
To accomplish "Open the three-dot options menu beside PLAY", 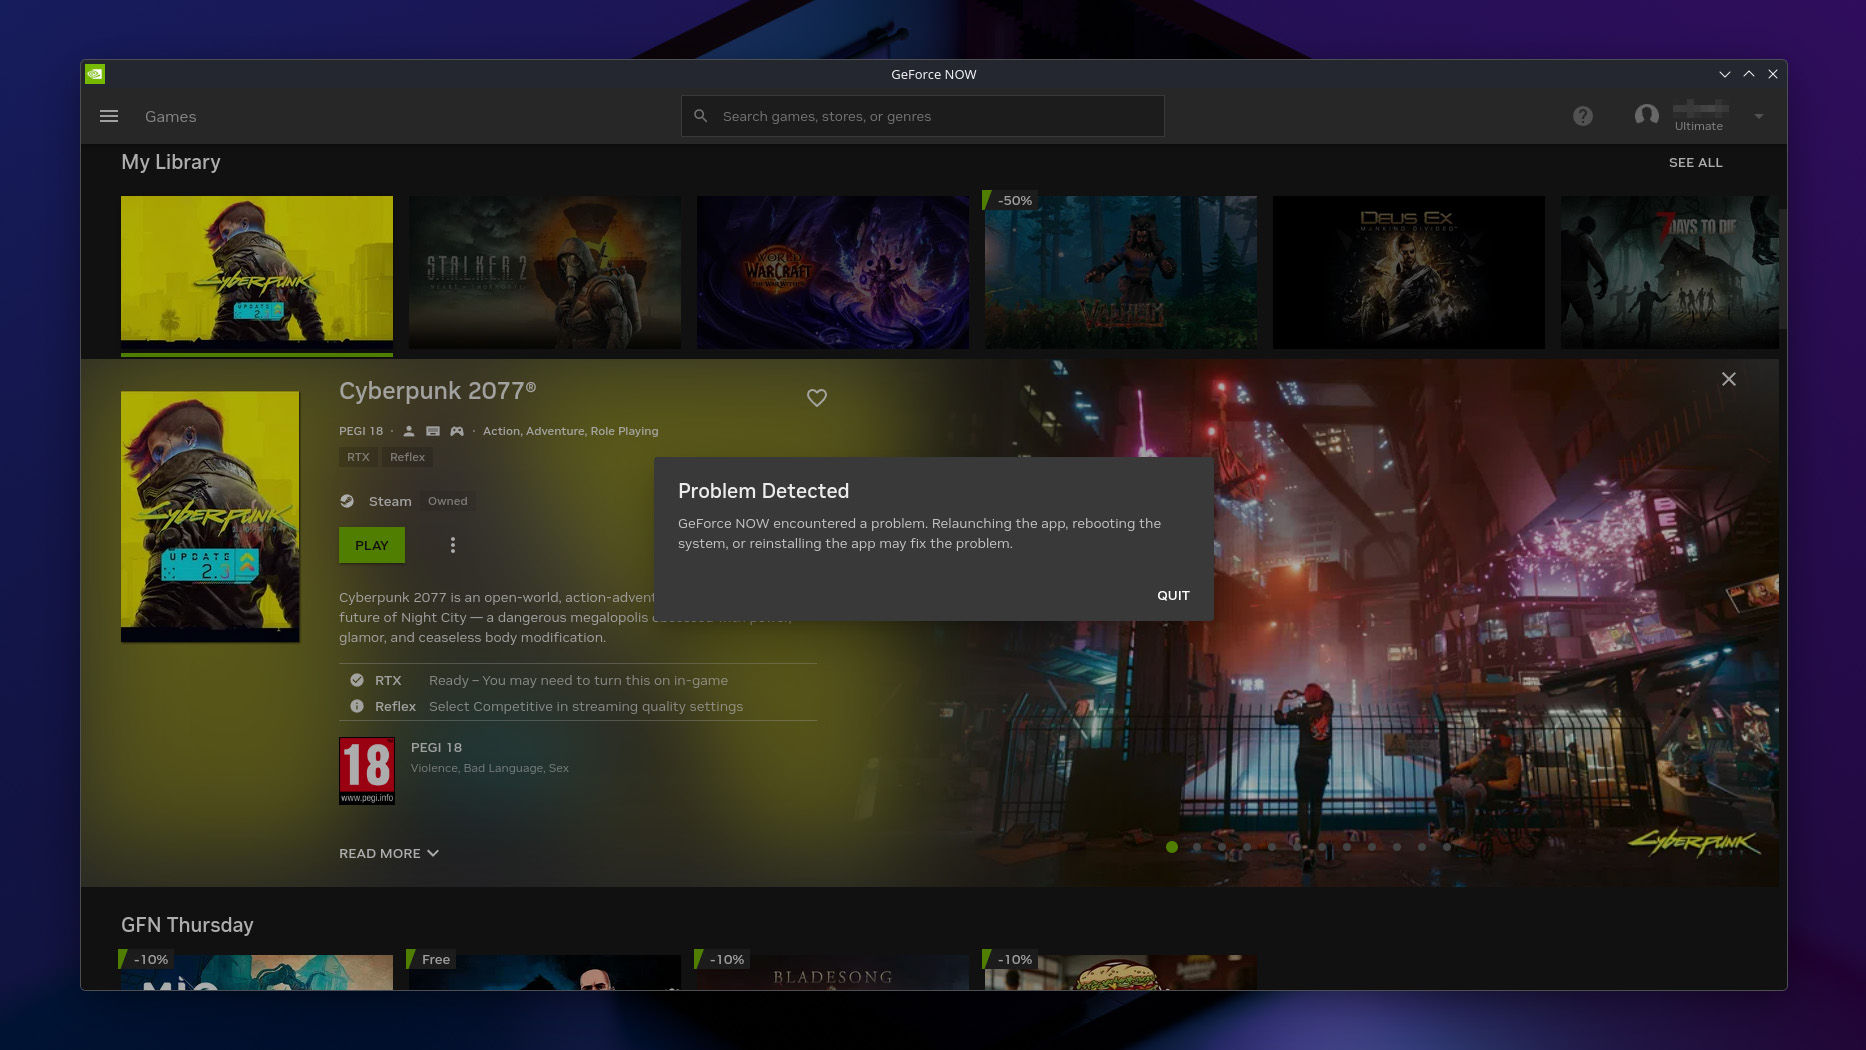I will point(453,545).
